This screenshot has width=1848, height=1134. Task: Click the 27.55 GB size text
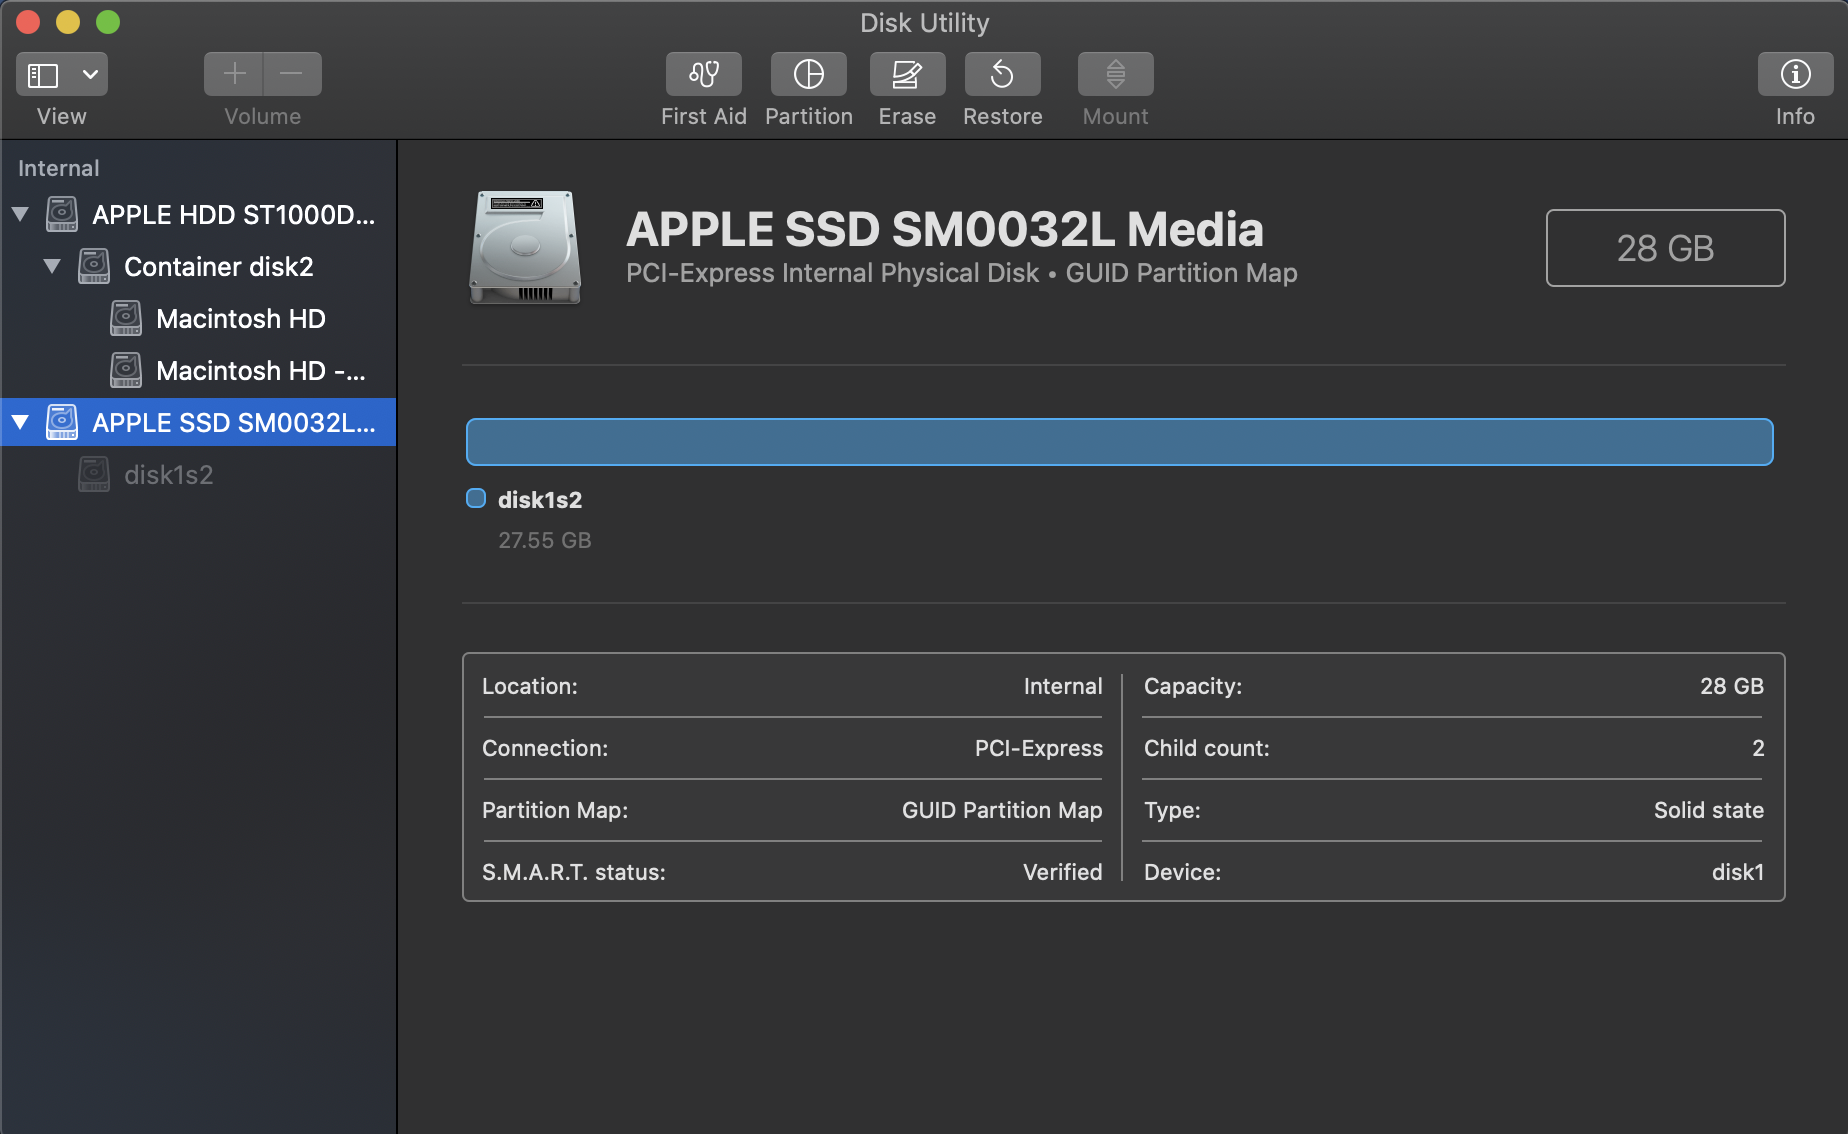coord(545,540)
